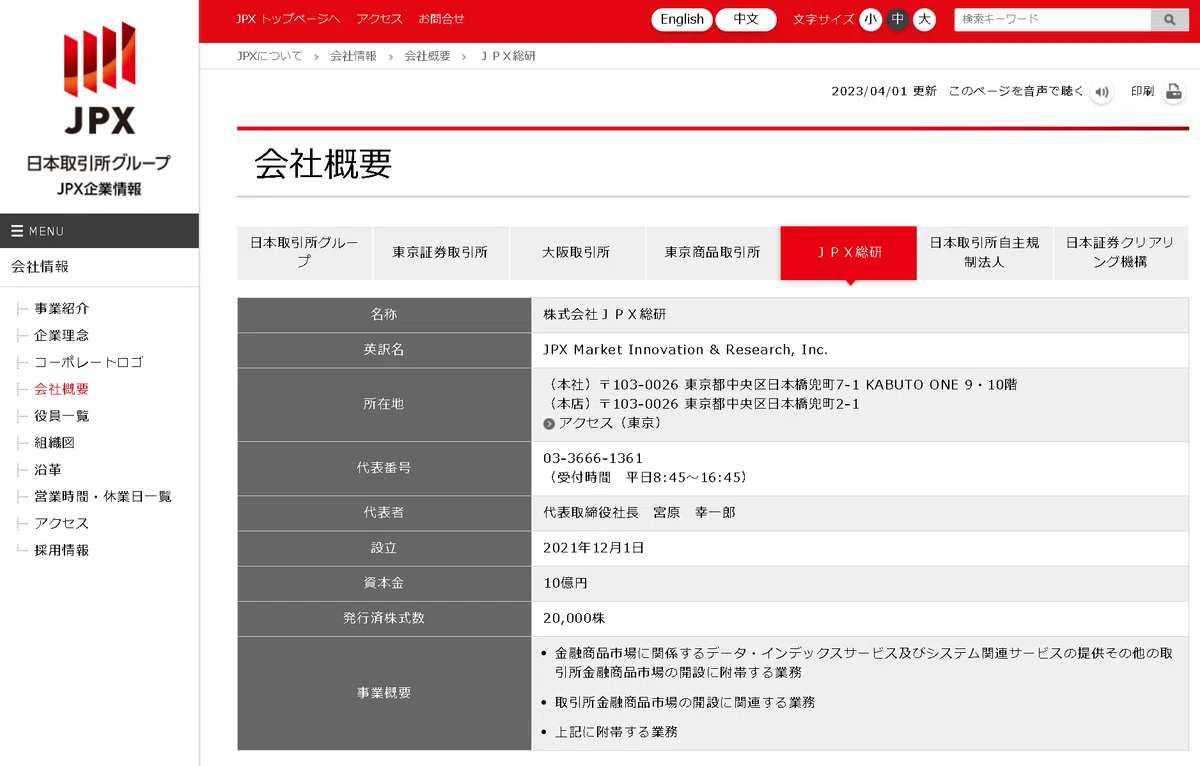This screenshot has height=766, width=1200.
Task: Click the JPX logo in the sidebar
Action: tap(99, 79)
